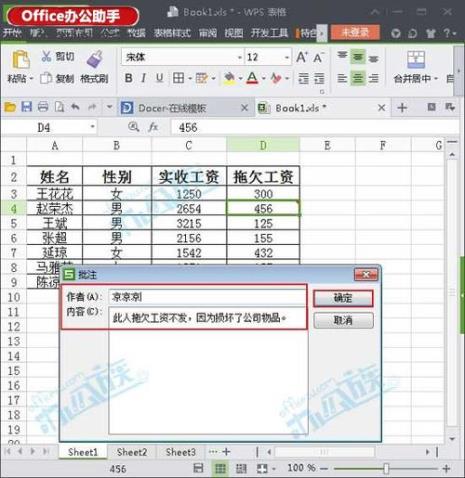Click the 内容 comment content text area

click(208, 370)
